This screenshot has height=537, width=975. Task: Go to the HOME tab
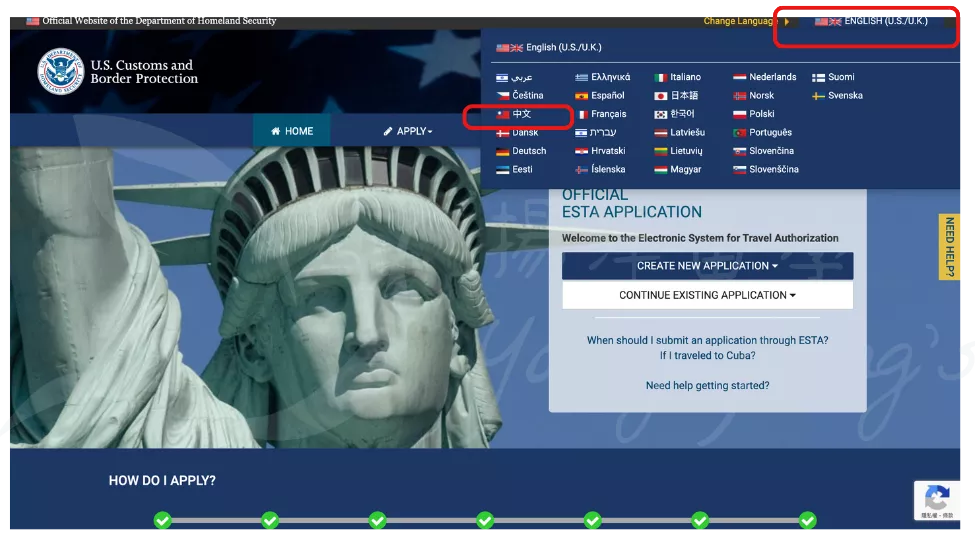click(x=292, y=131)
